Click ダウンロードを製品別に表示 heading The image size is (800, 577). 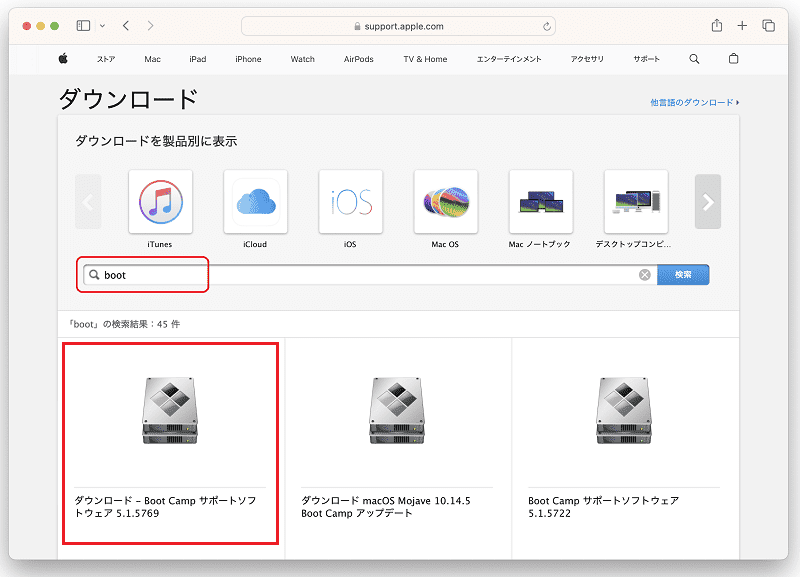point(156,141)
